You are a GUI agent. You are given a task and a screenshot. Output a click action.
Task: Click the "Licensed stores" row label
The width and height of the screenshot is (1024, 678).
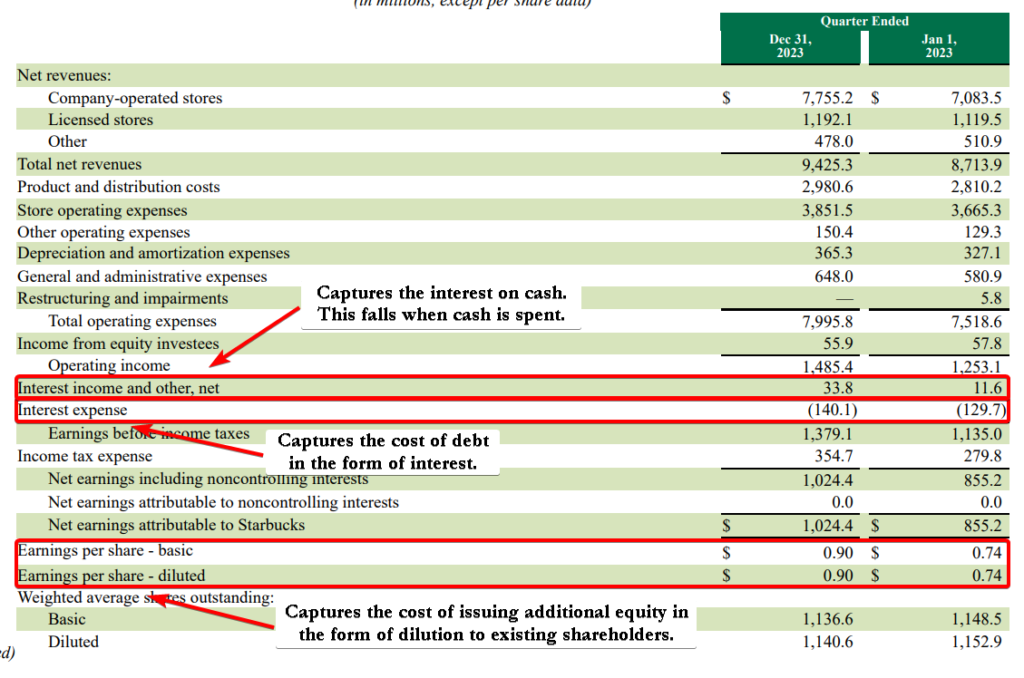click(x=101, y=120)
